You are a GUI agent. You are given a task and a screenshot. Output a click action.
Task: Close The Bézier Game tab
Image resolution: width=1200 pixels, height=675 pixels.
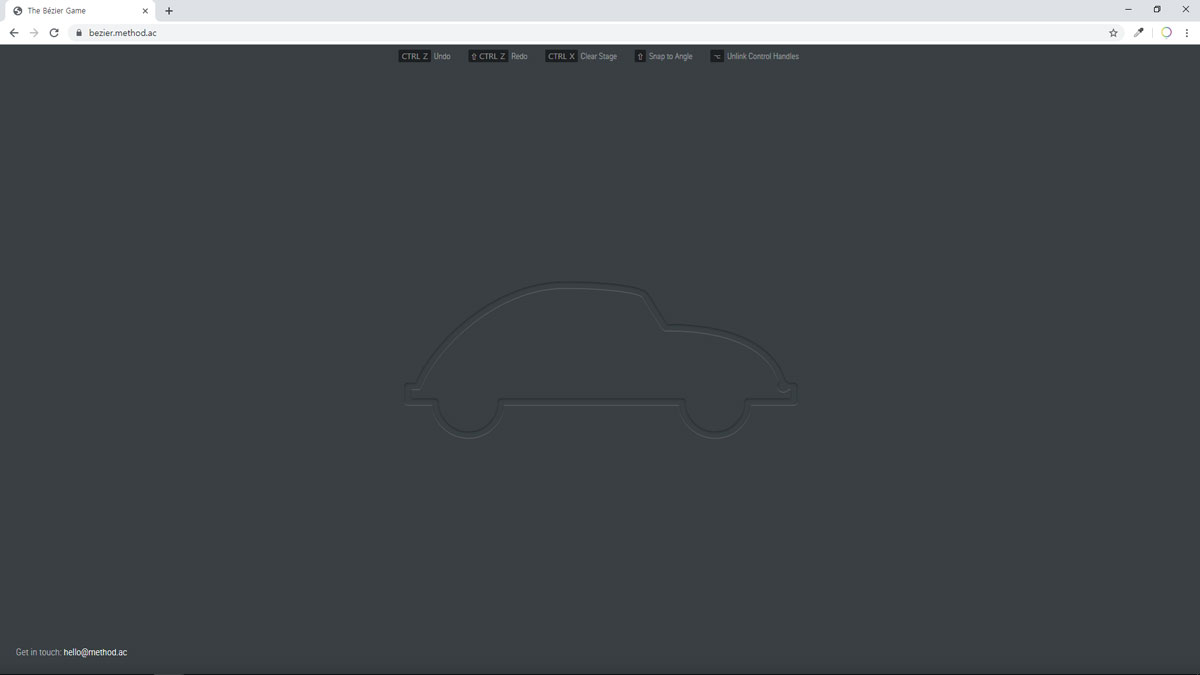pos(145,11)
